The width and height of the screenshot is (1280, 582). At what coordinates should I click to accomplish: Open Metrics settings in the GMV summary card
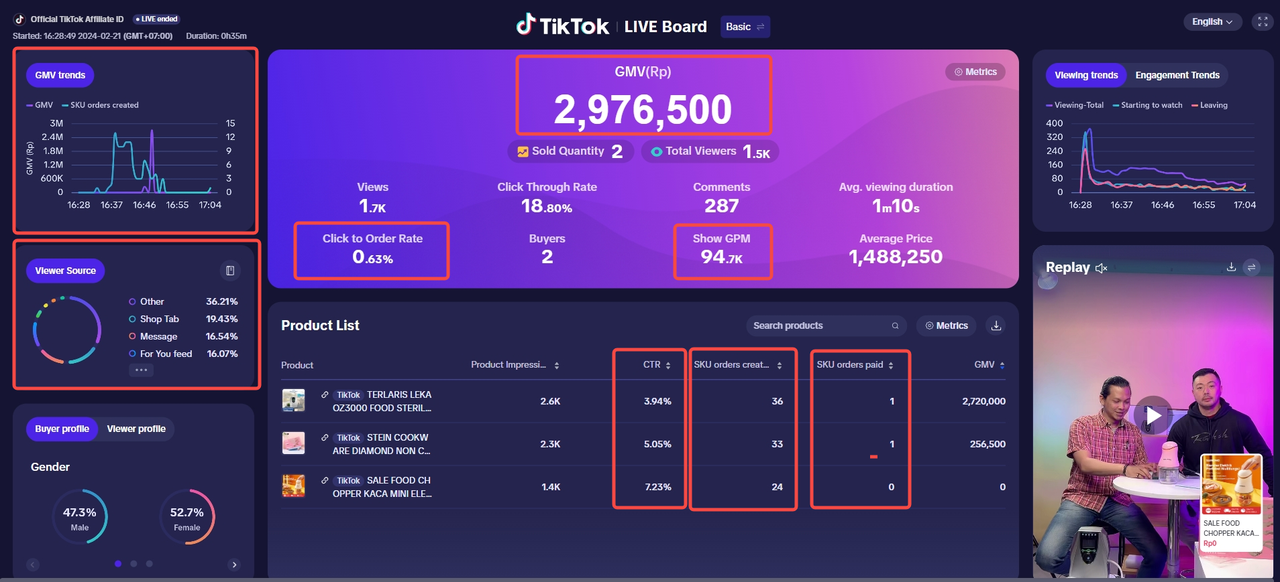coord(975,72)
